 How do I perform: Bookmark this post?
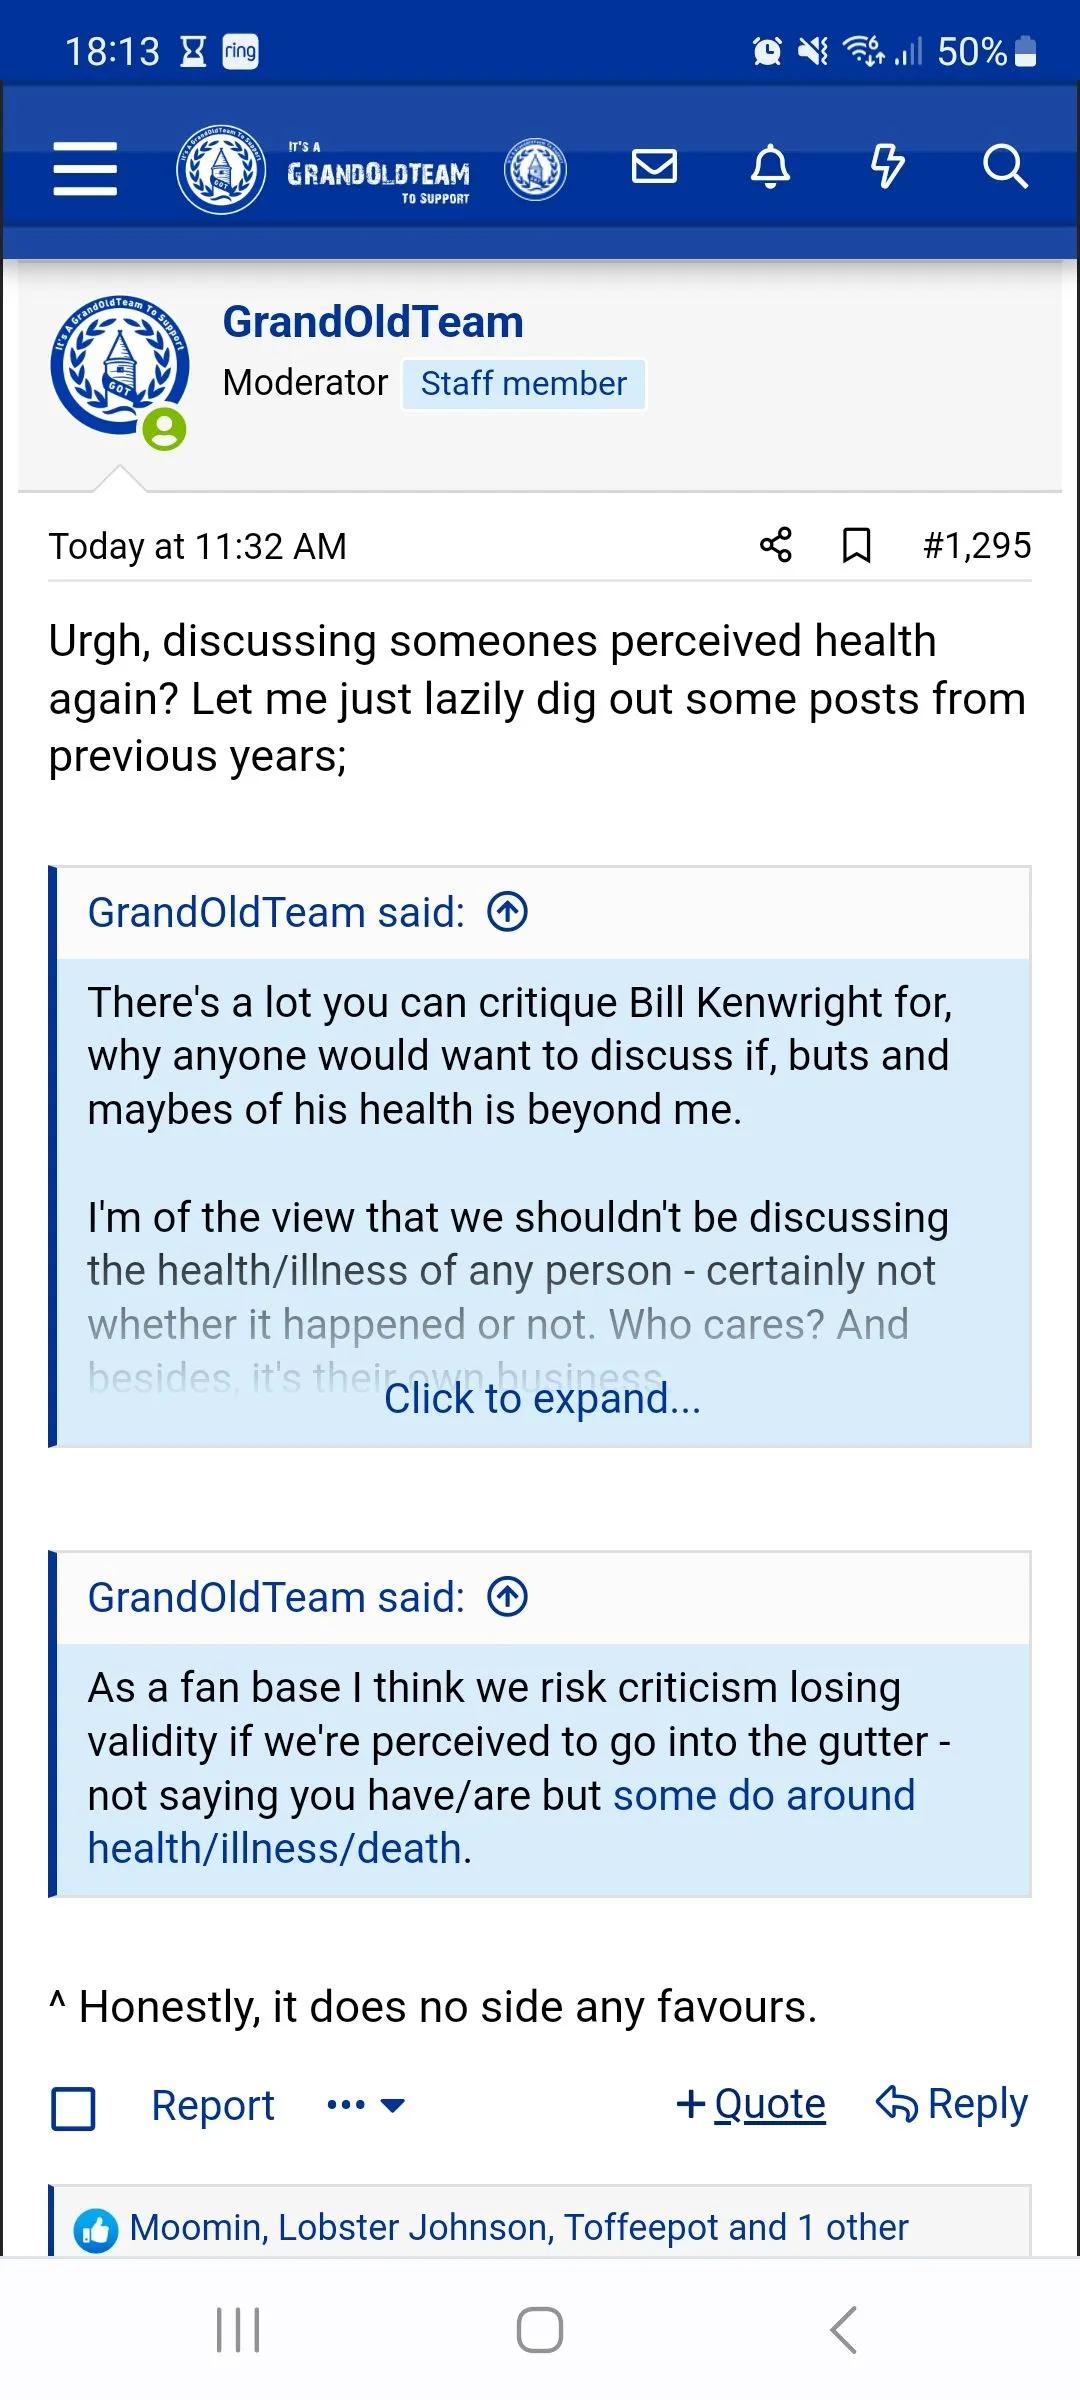coord(856,546)
